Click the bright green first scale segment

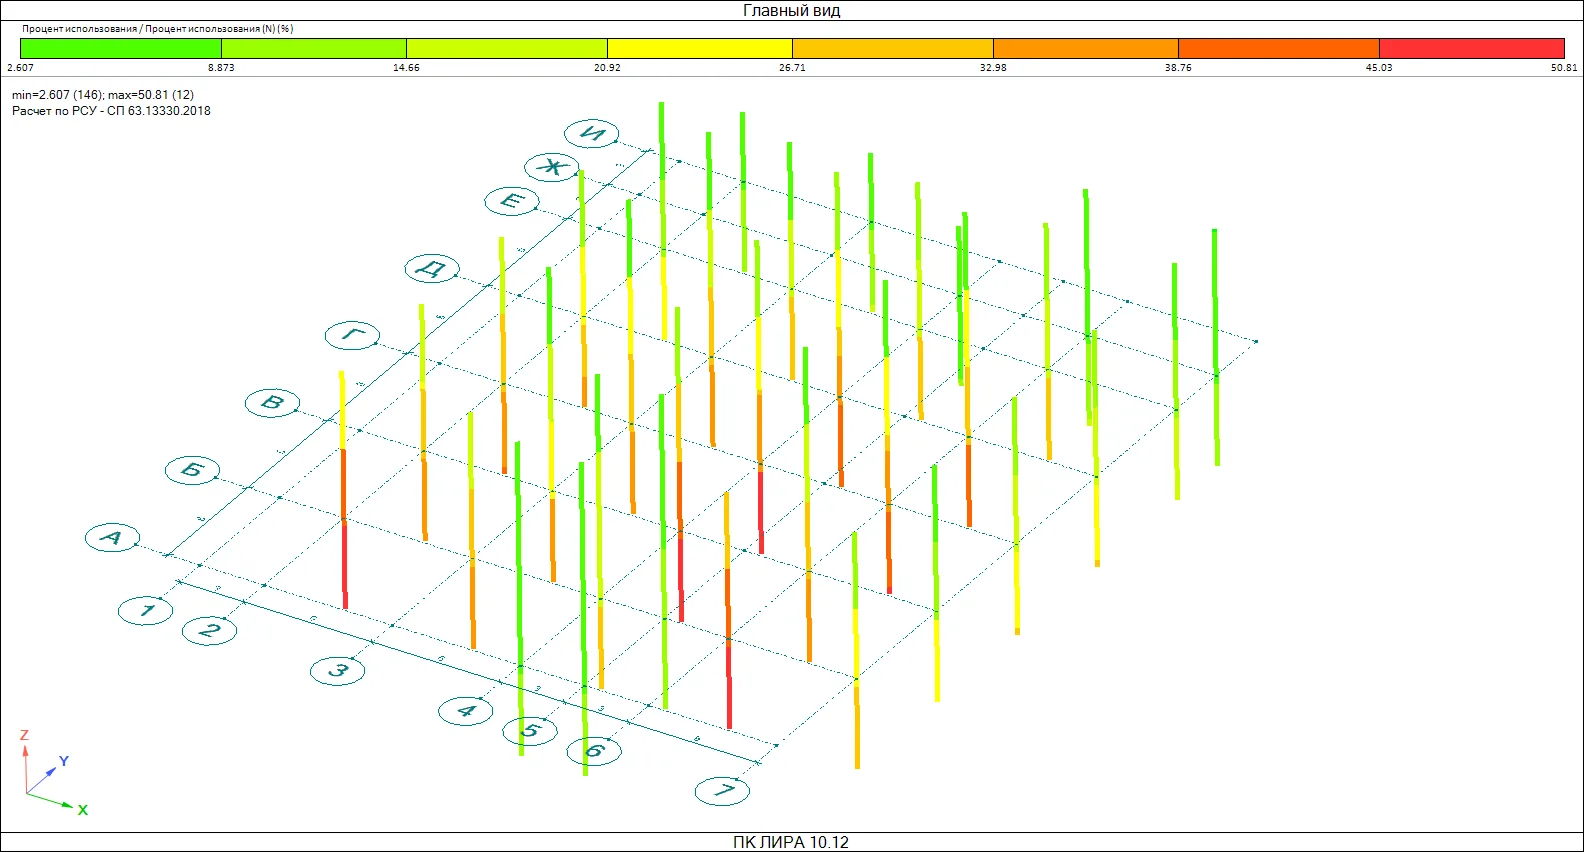[121, 48]
